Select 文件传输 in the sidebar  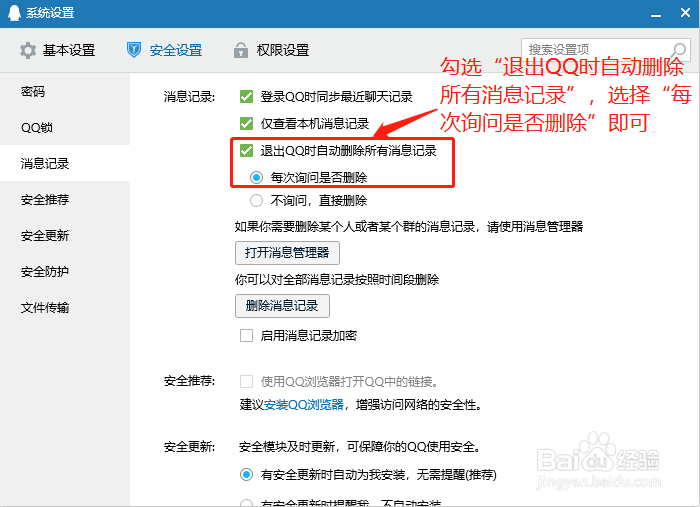(65, 308)
